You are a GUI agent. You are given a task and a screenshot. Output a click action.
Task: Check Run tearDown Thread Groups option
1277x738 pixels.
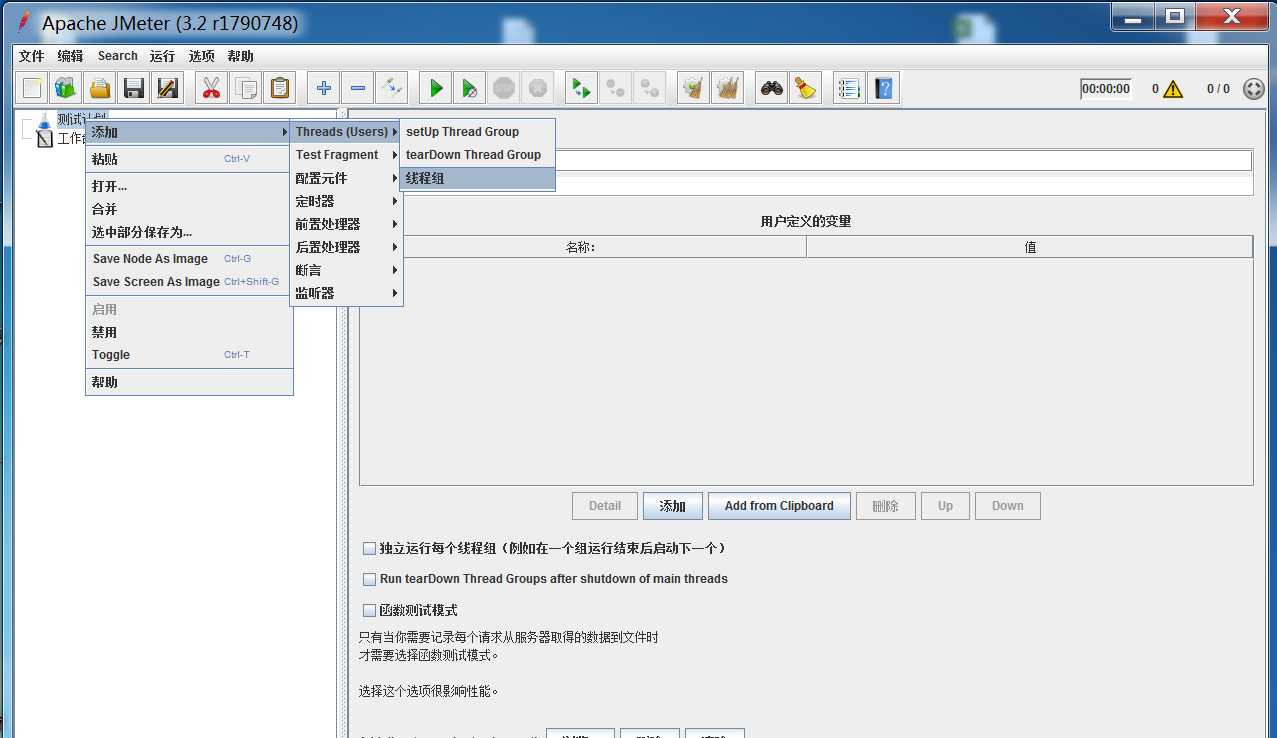pyautogui.click(x=369, y=579)
